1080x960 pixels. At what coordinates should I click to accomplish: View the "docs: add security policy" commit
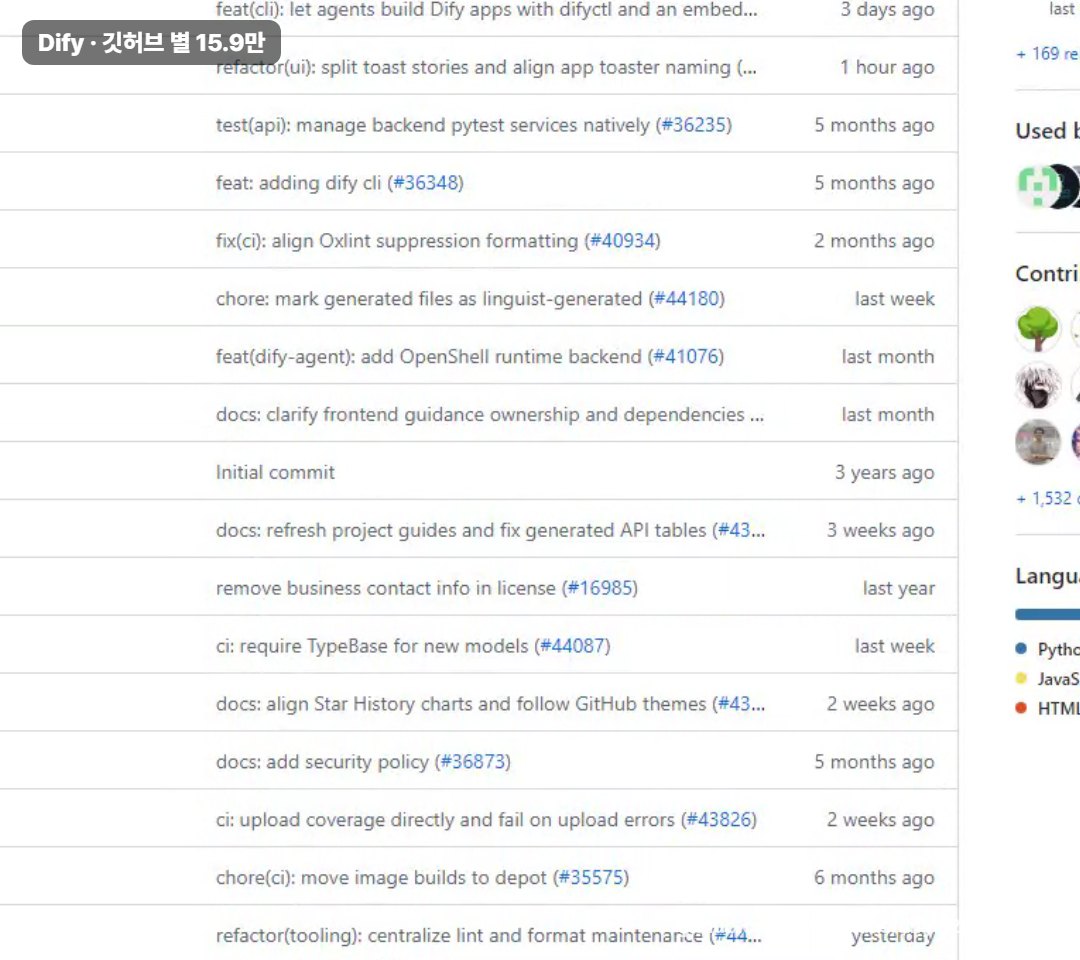322,761
